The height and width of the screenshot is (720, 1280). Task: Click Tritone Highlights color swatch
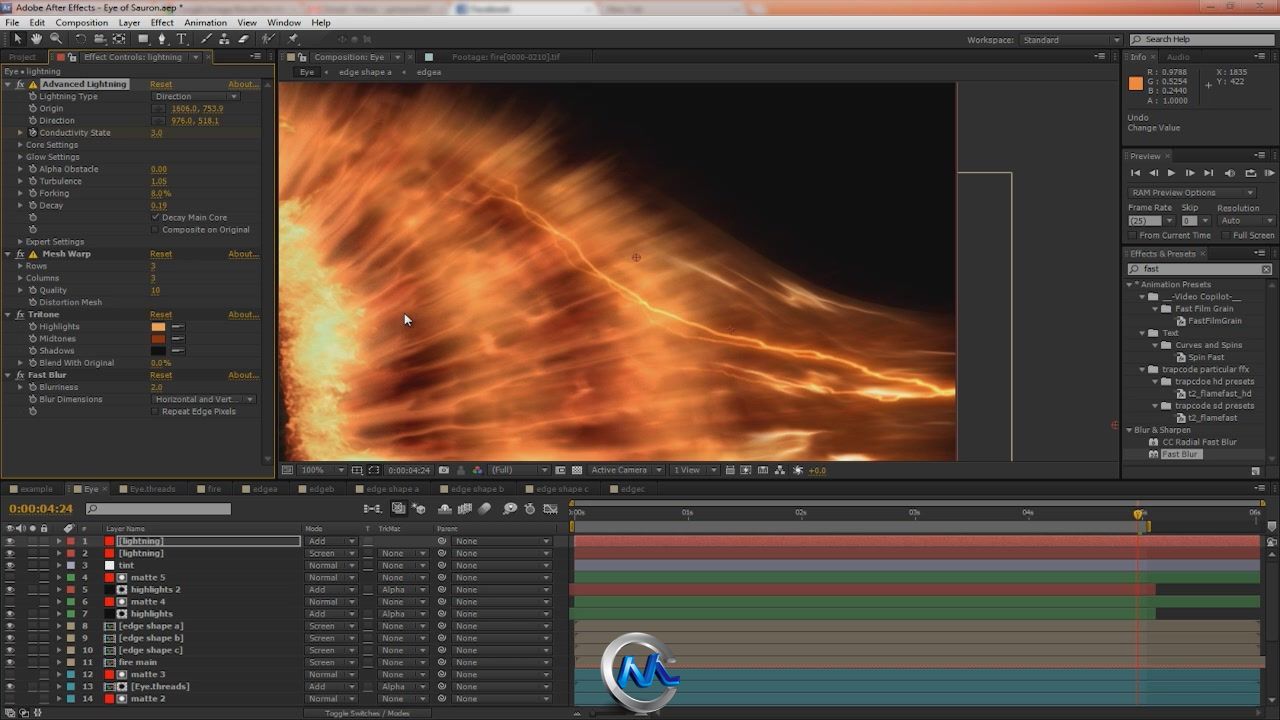click(158, 326)
